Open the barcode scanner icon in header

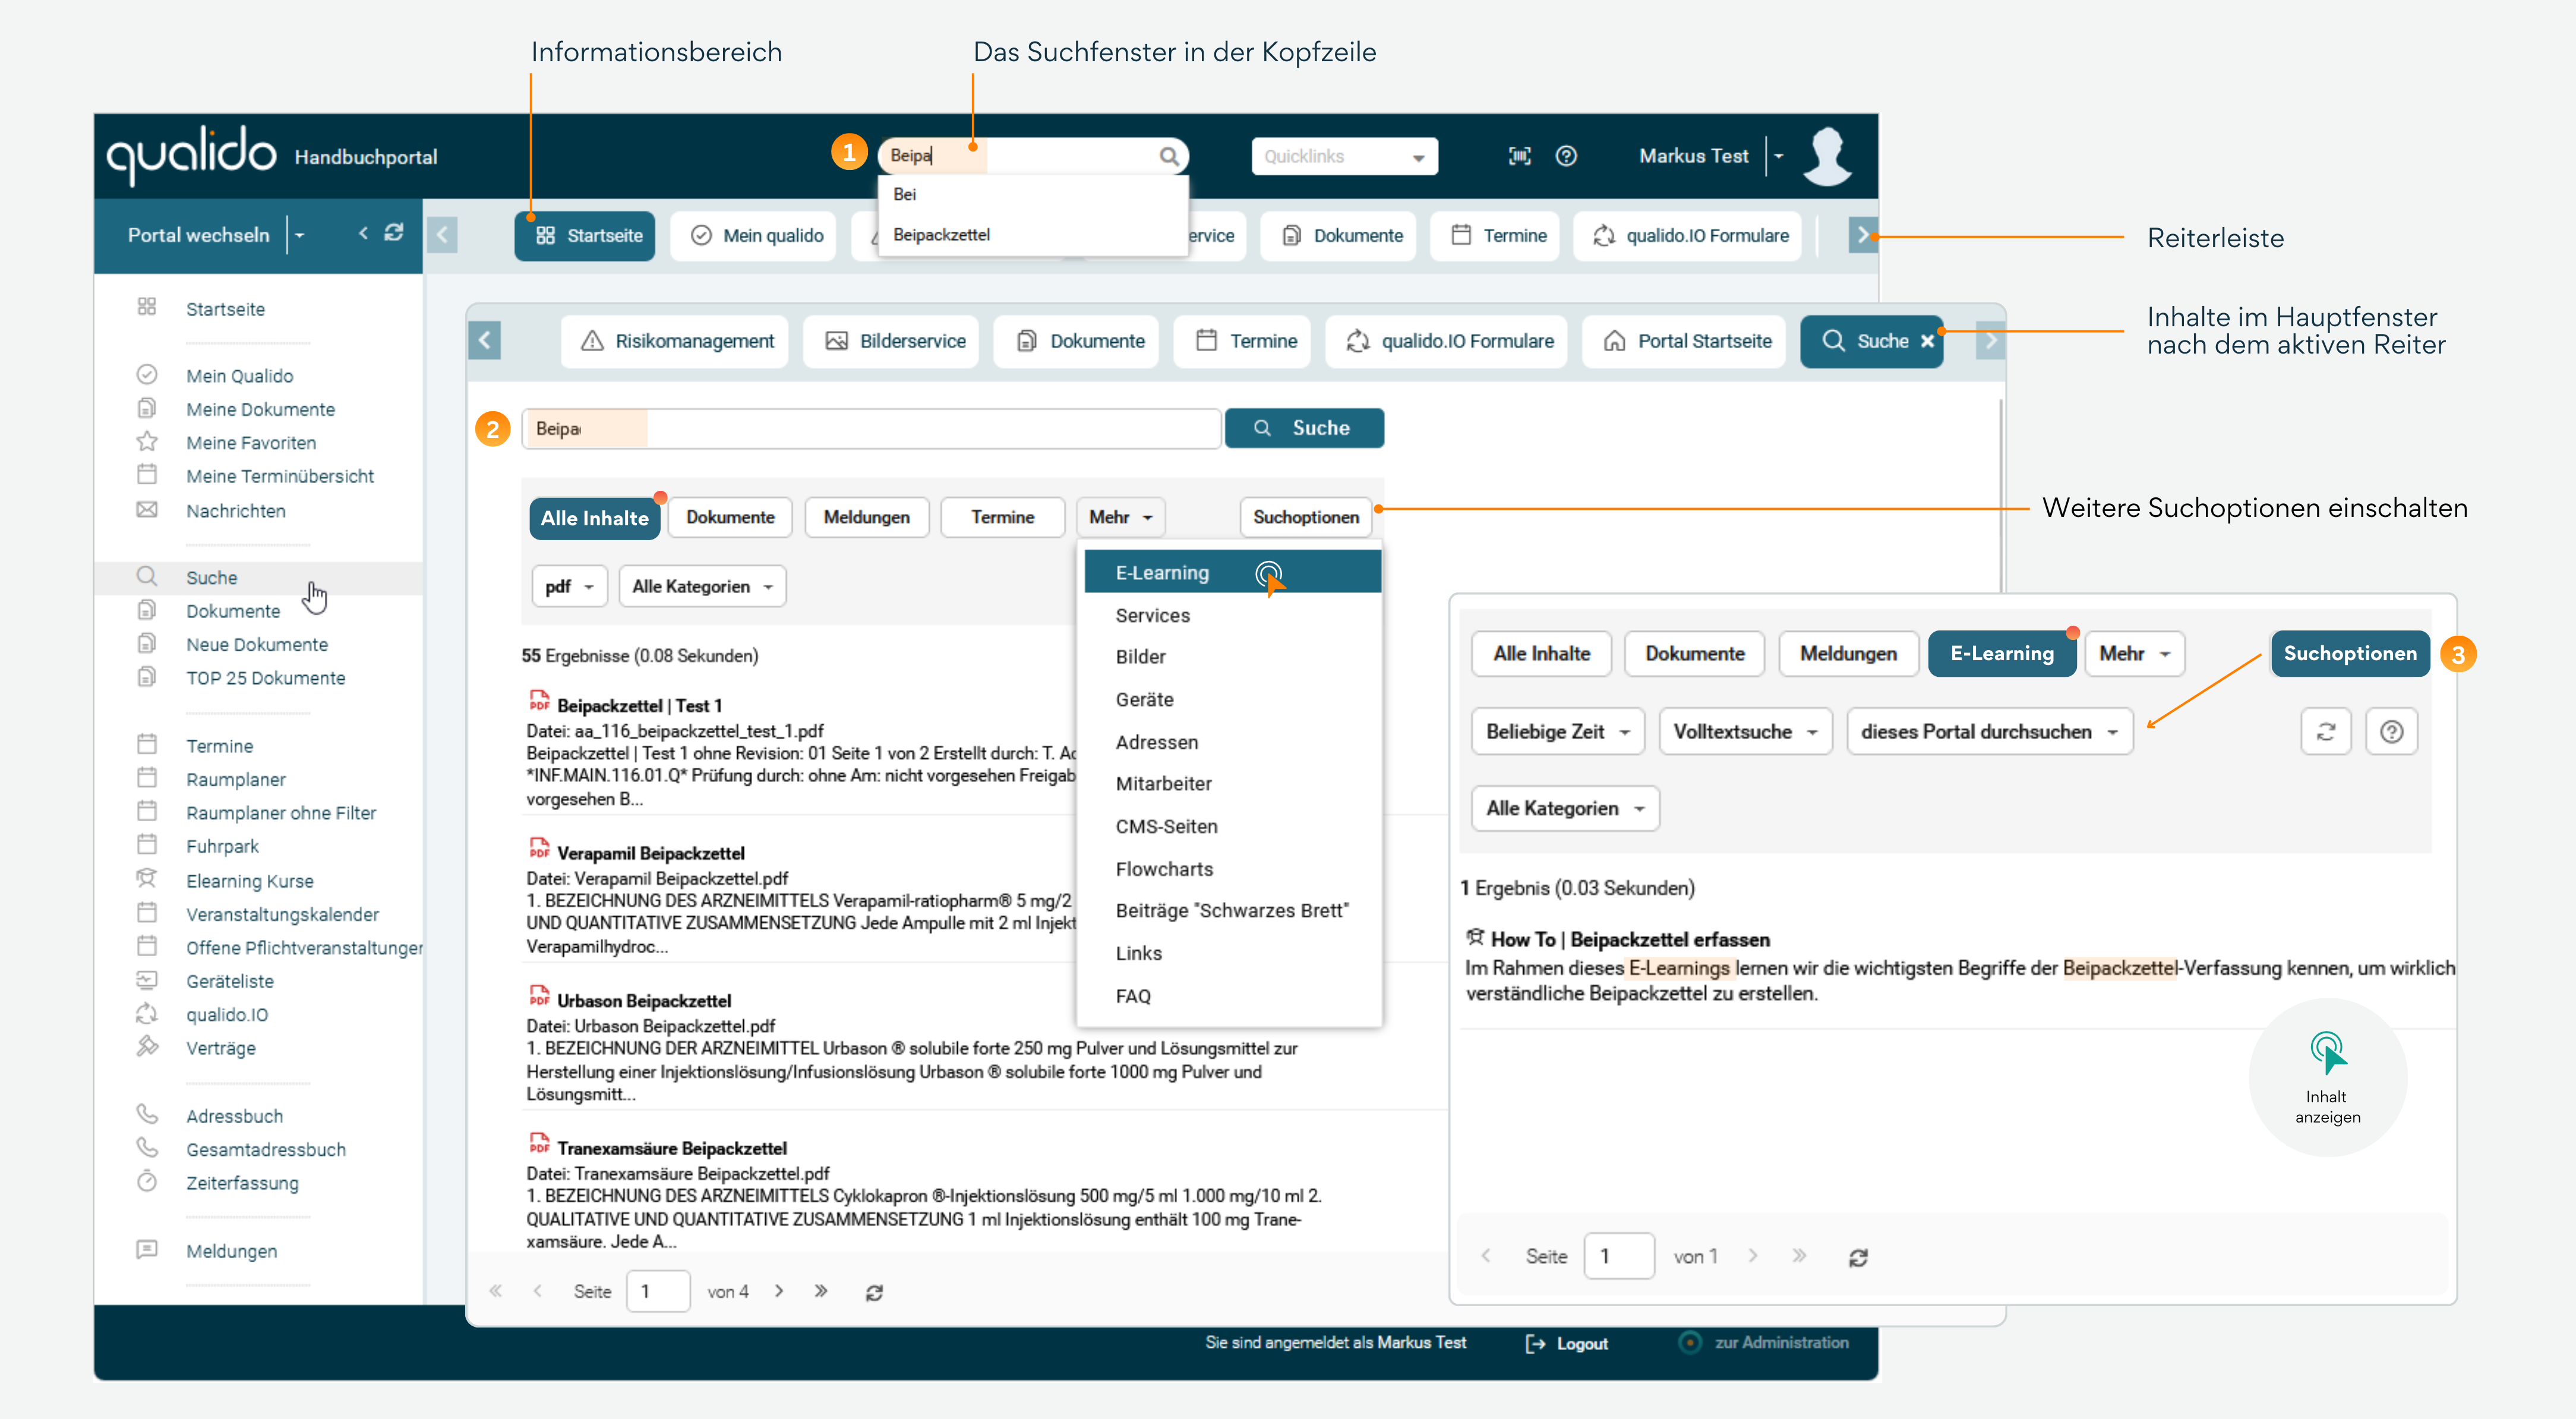(x=1519, y=156)
